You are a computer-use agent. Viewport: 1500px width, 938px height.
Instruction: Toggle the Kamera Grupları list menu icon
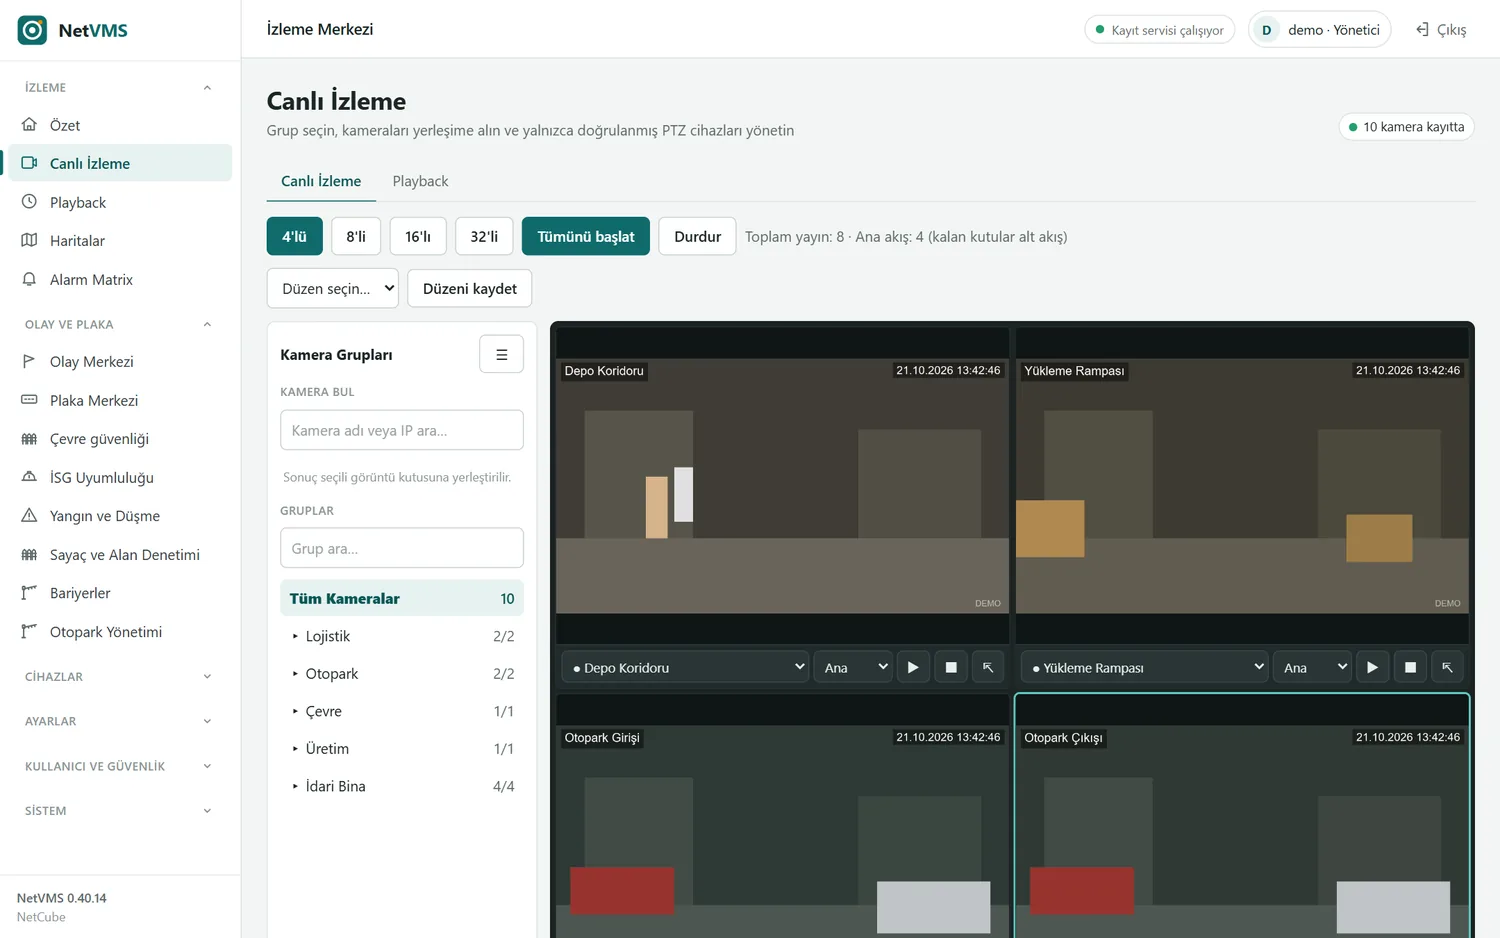[x=502, y=354]
